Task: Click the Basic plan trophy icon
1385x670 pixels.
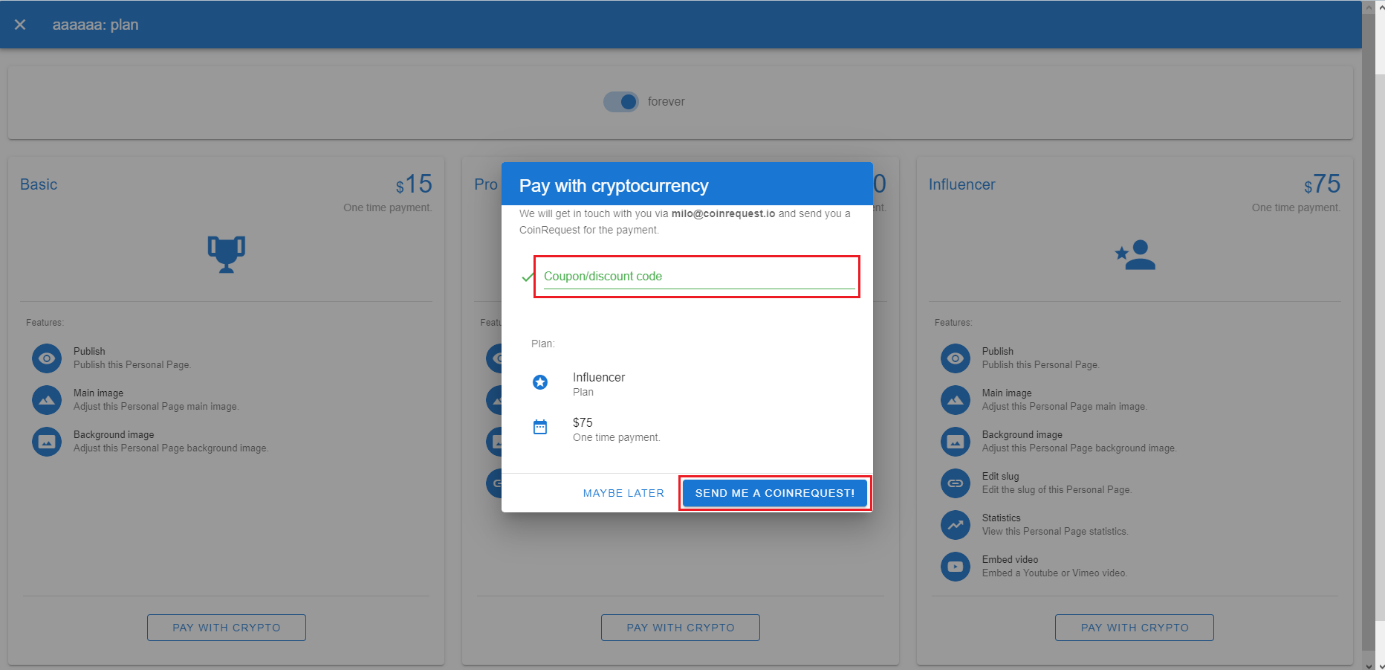Action: [226, 254]
